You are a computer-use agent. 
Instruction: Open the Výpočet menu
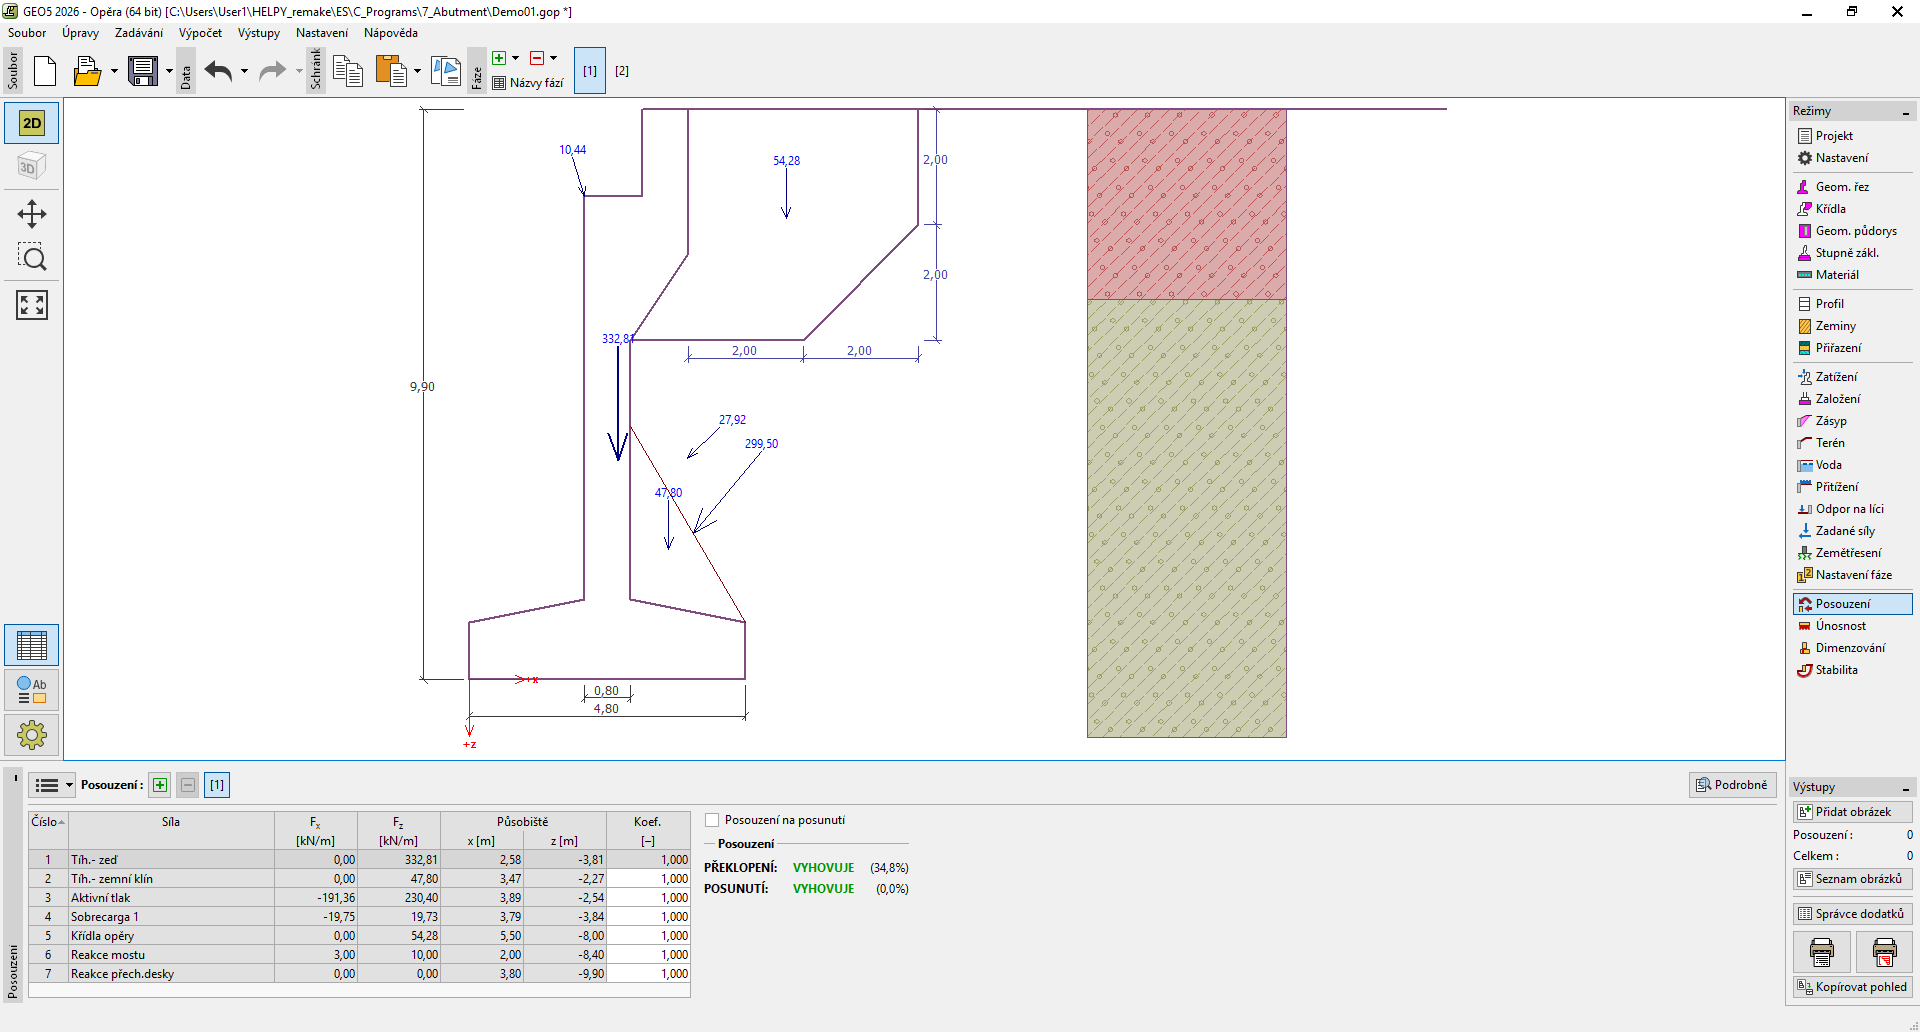click(x=200, y=33)
